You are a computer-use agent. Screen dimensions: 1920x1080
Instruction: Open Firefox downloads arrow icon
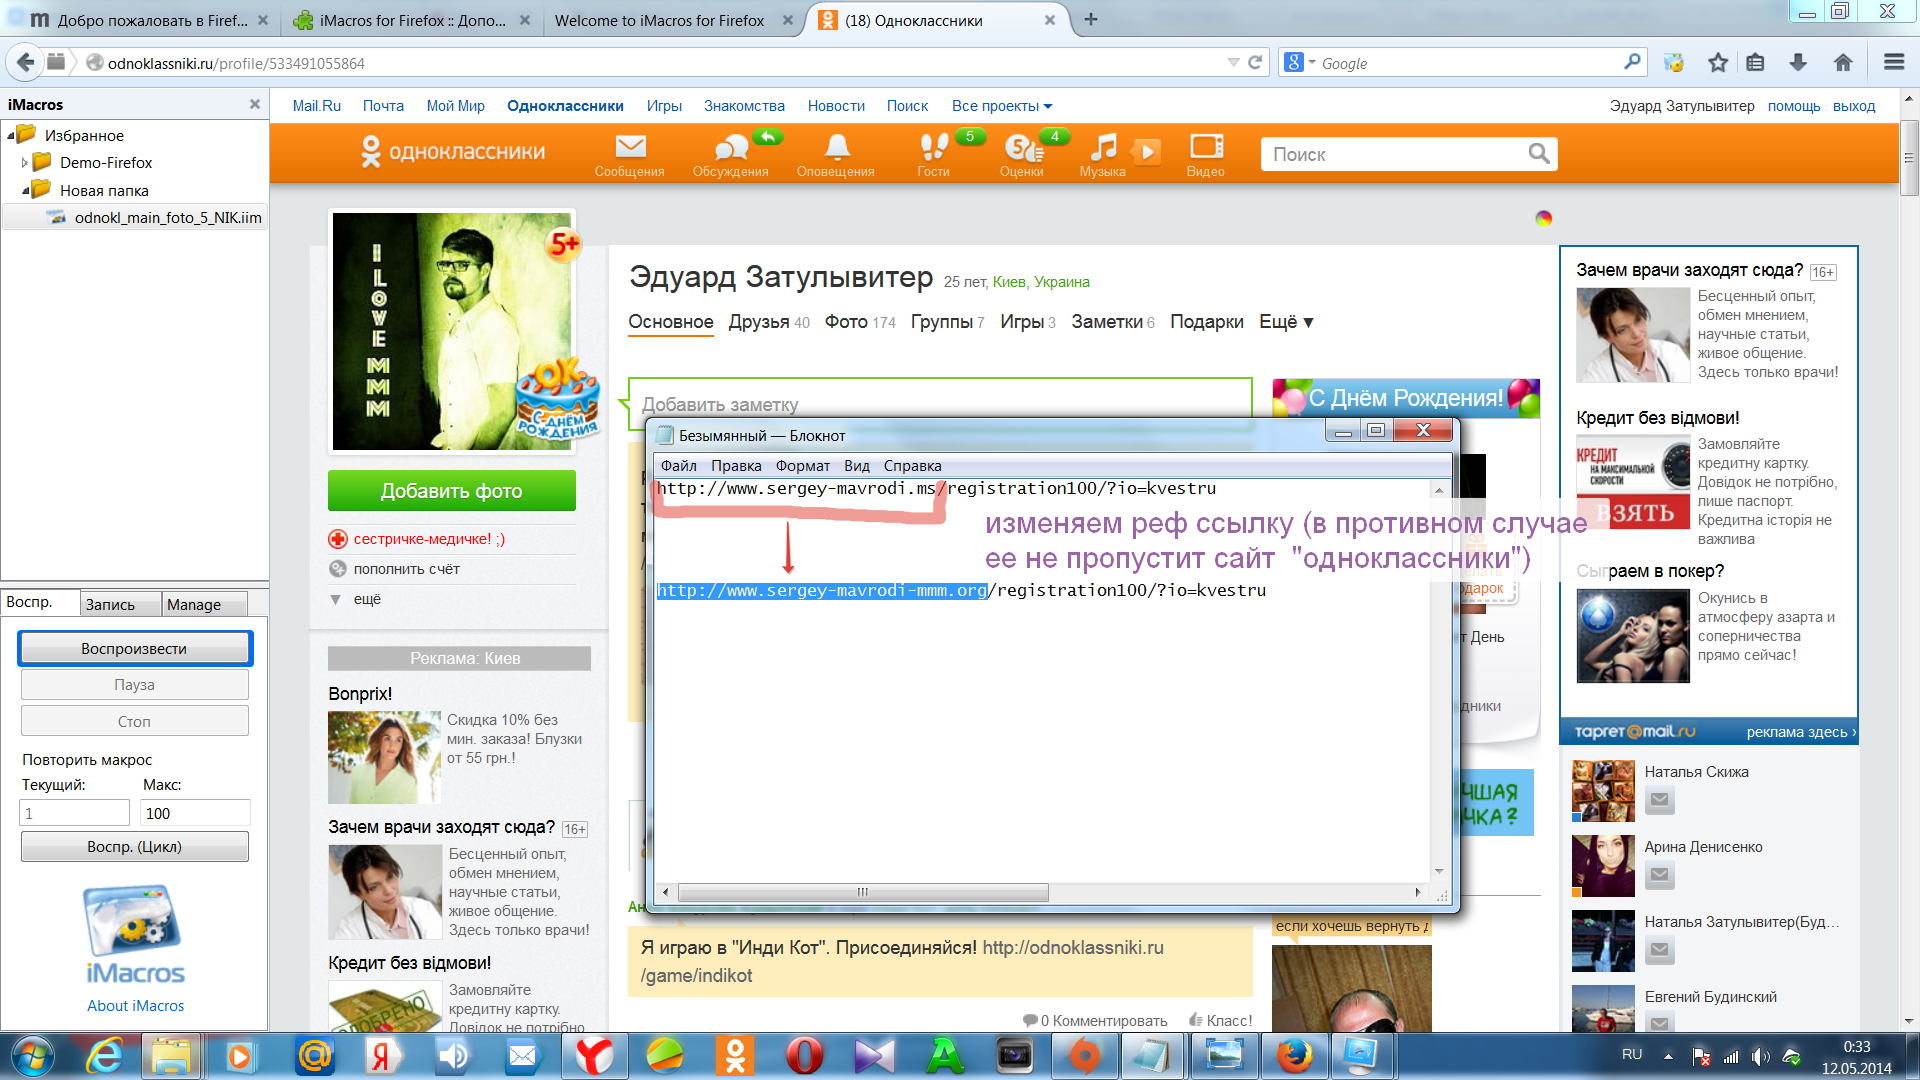[1798, 62]
